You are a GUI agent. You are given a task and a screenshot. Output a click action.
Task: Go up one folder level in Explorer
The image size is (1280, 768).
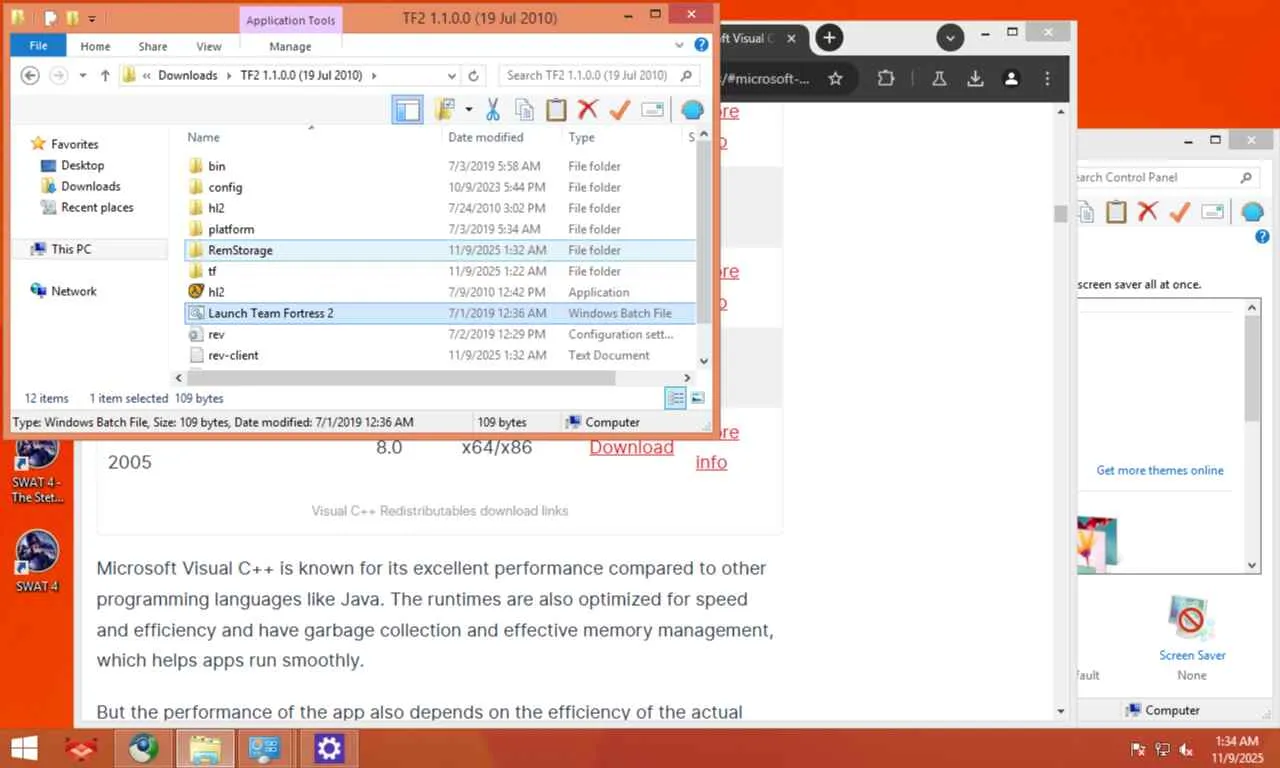[x=105, y=75]
